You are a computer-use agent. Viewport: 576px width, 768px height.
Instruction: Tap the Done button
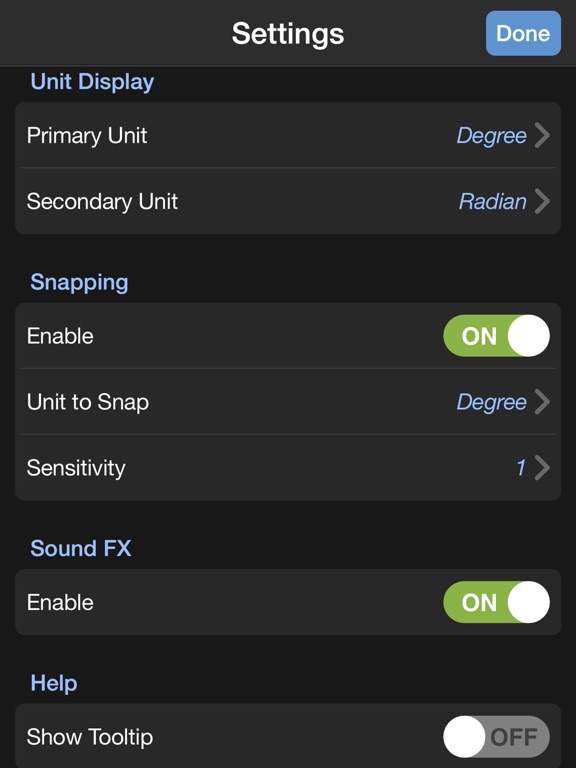point(523,33)
